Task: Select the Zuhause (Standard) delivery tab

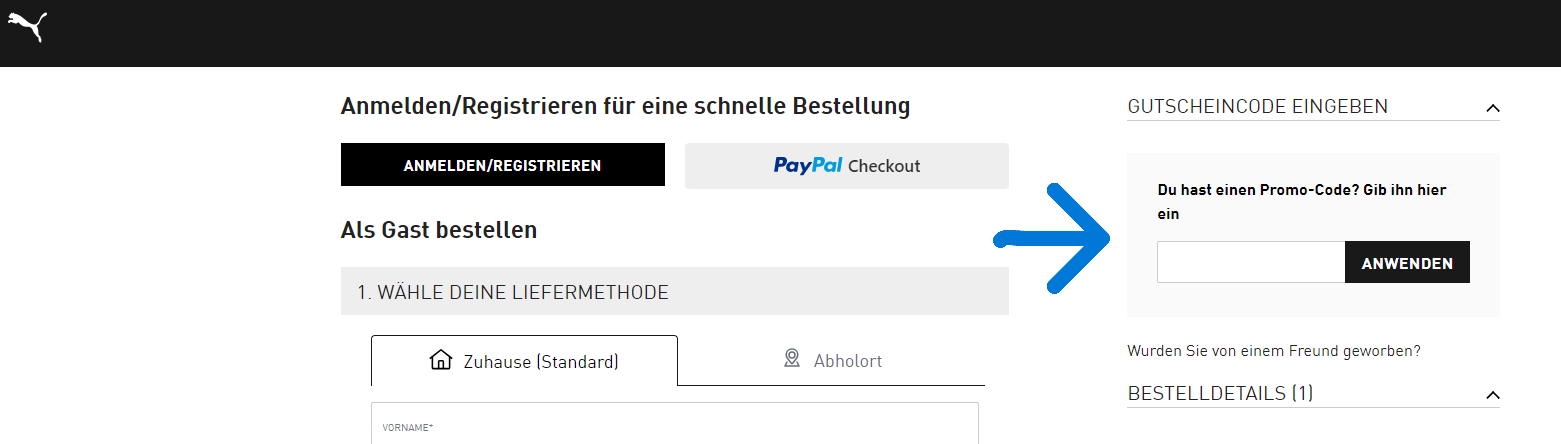Action: click(x=524, y=360)
